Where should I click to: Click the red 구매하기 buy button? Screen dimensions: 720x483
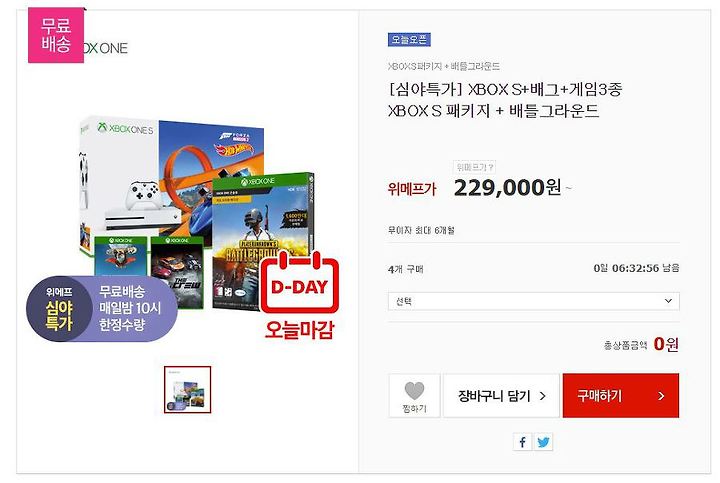[x=620, y=396]
